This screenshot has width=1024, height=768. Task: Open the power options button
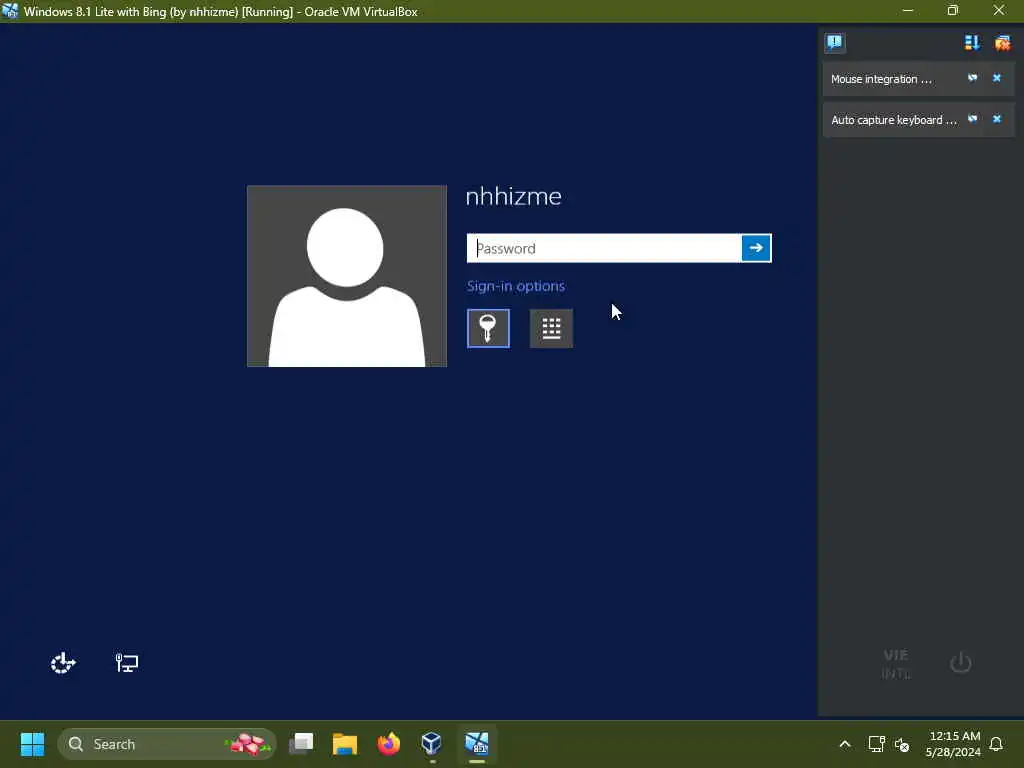tap(961, 663)
